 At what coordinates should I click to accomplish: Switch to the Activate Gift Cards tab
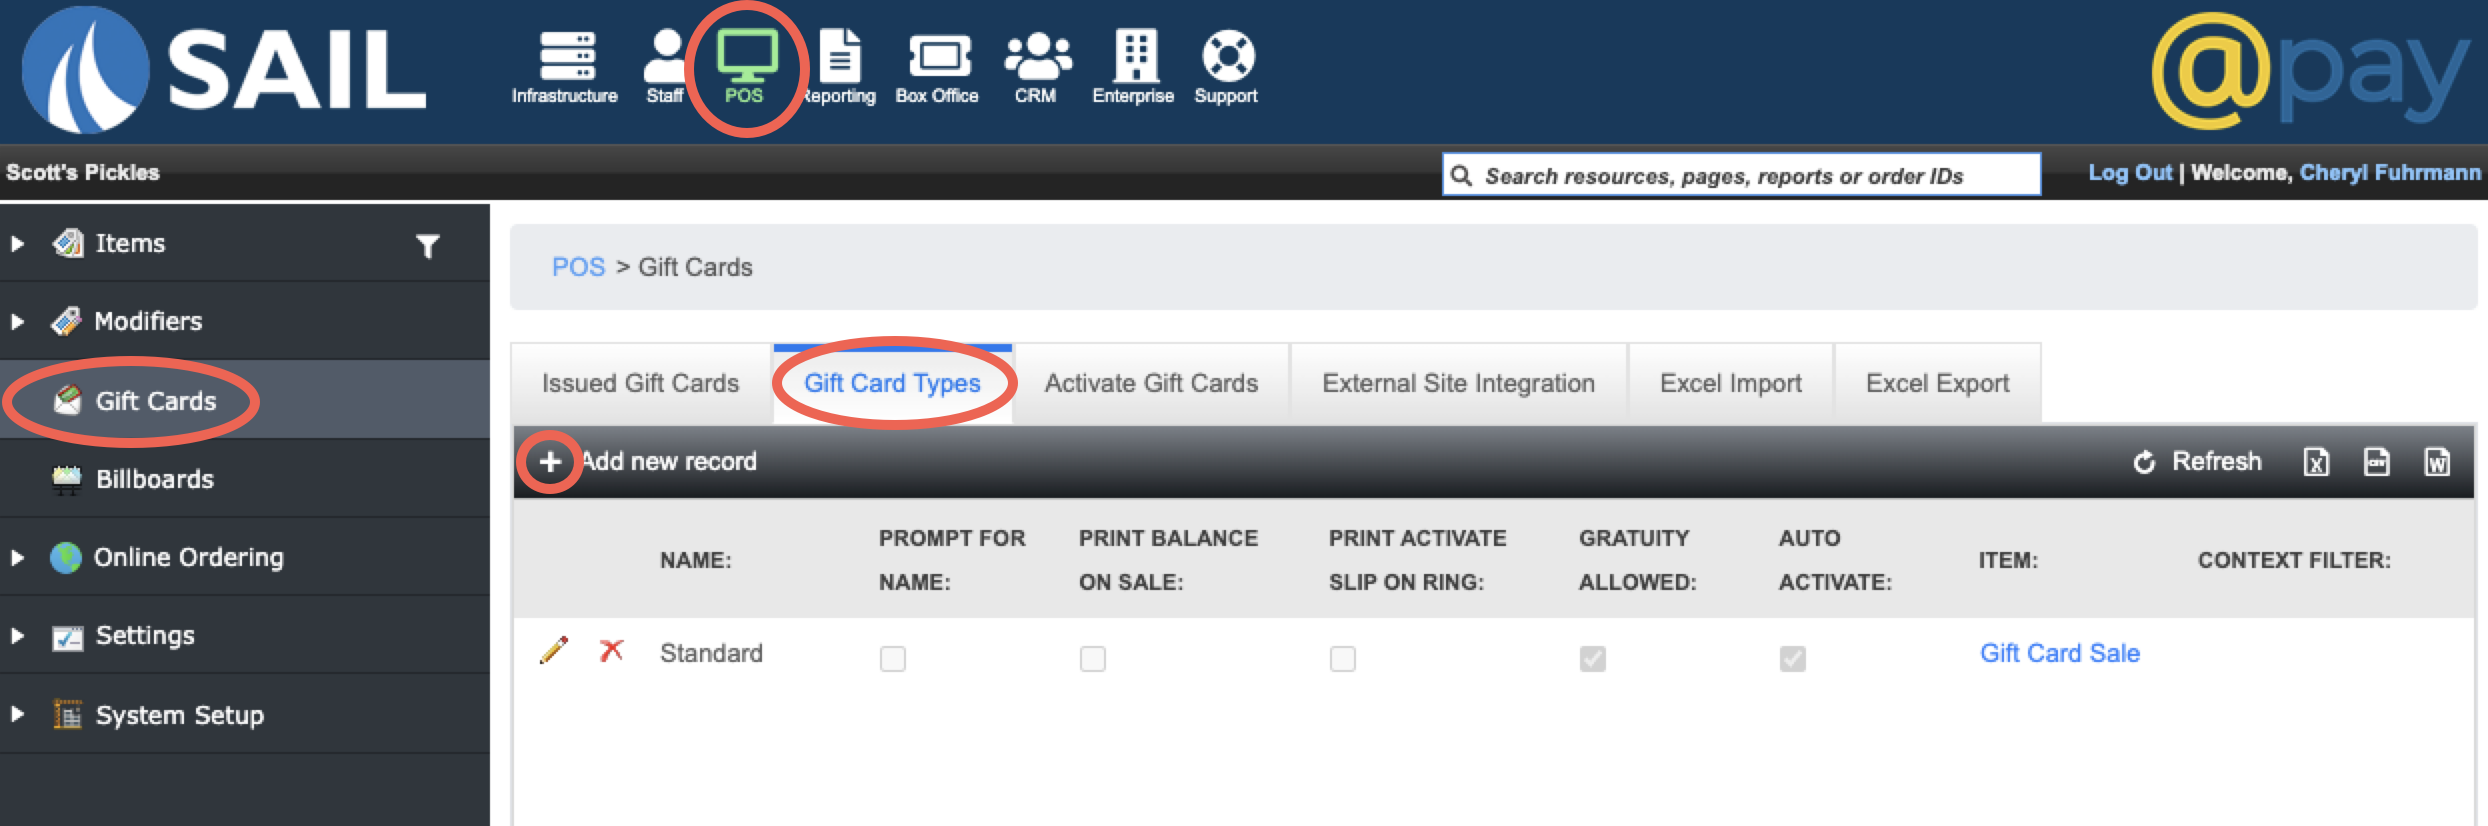[1152, 383]
